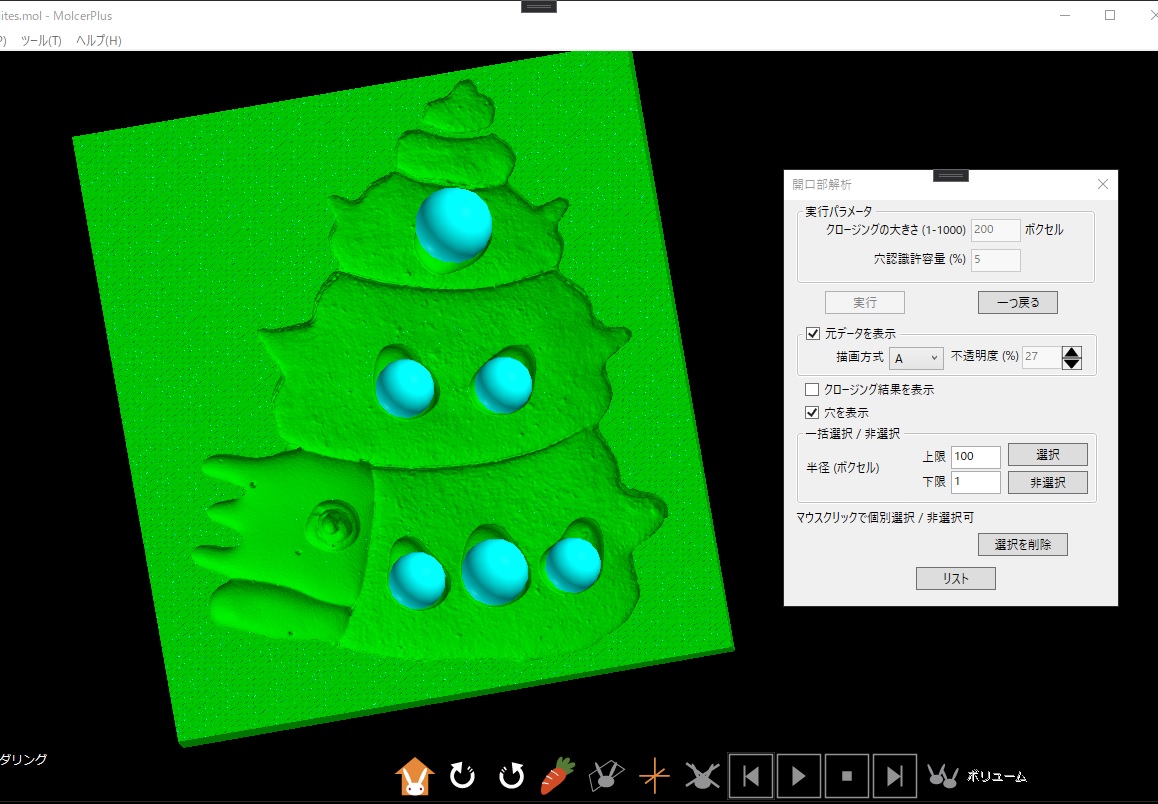Select the middle-right cyan hole sphere
Screen dimensions: 1158x804
pyautogui.click(x=503, y=385)
